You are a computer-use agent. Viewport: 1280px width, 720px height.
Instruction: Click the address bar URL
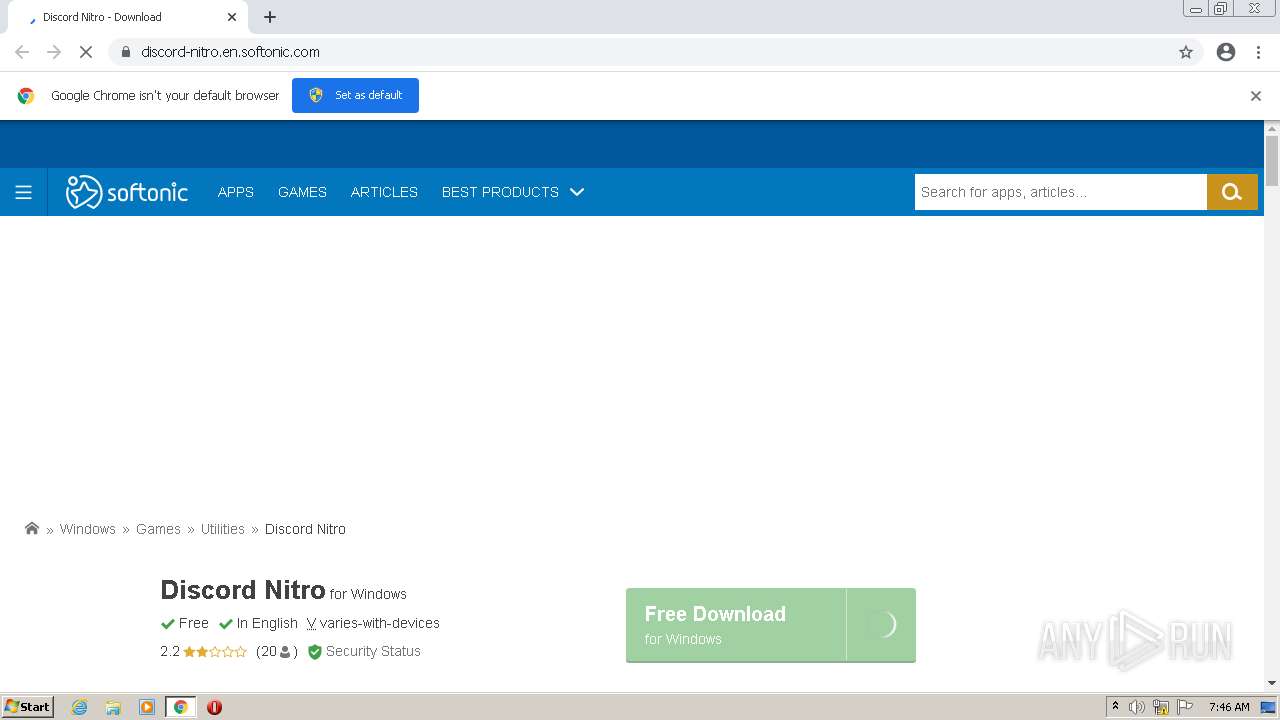[230, 52]
